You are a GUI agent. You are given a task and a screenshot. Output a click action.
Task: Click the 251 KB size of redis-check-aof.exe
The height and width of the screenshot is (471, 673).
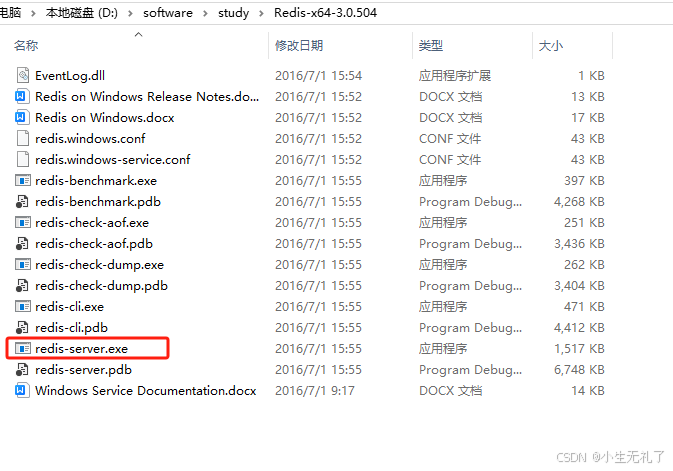point(584,222)
